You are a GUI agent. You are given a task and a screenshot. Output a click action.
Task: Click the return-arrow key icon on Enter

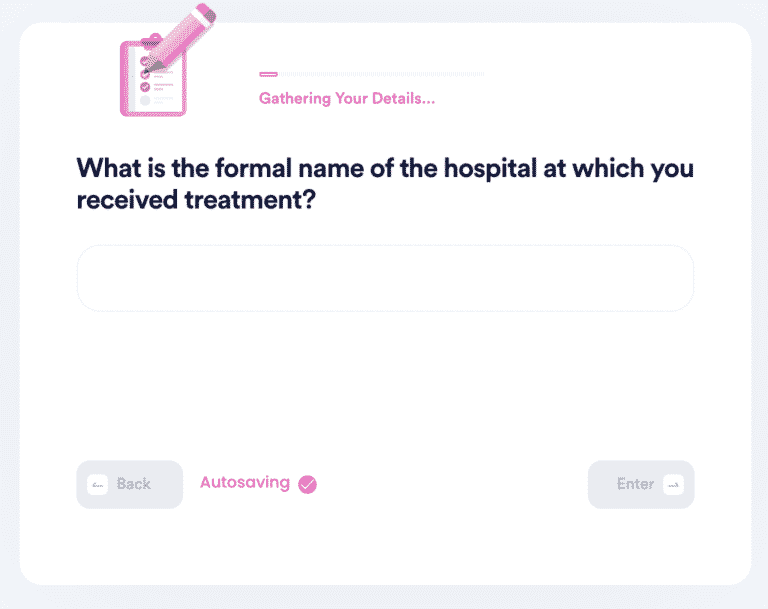click(x=673, y=484)
